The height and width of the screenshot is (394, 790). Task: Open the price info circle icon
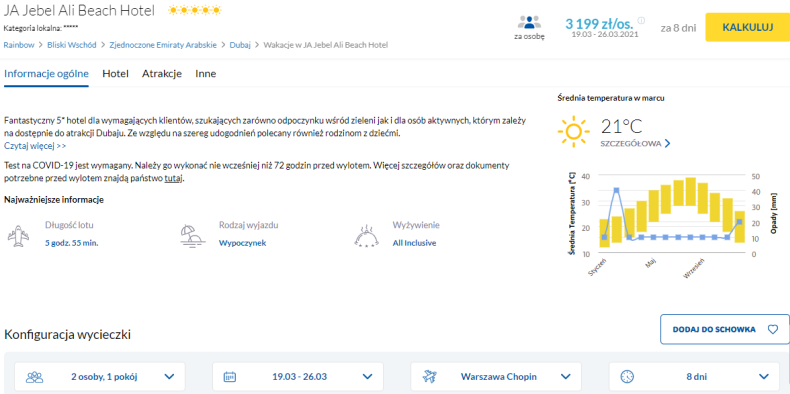tap(641, 21)
